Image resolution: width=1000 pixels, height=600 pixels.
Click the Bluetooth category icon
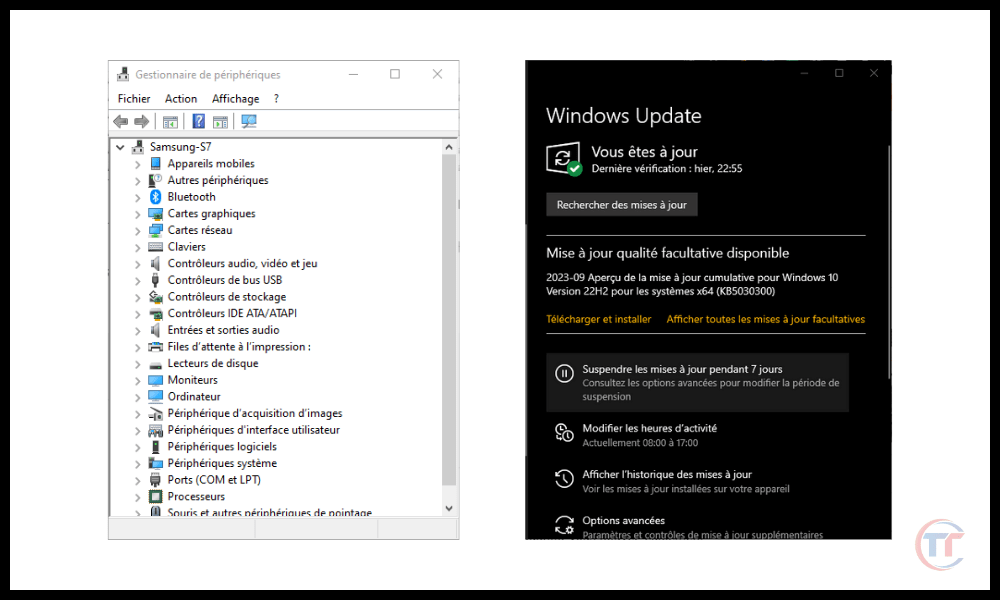156,197
